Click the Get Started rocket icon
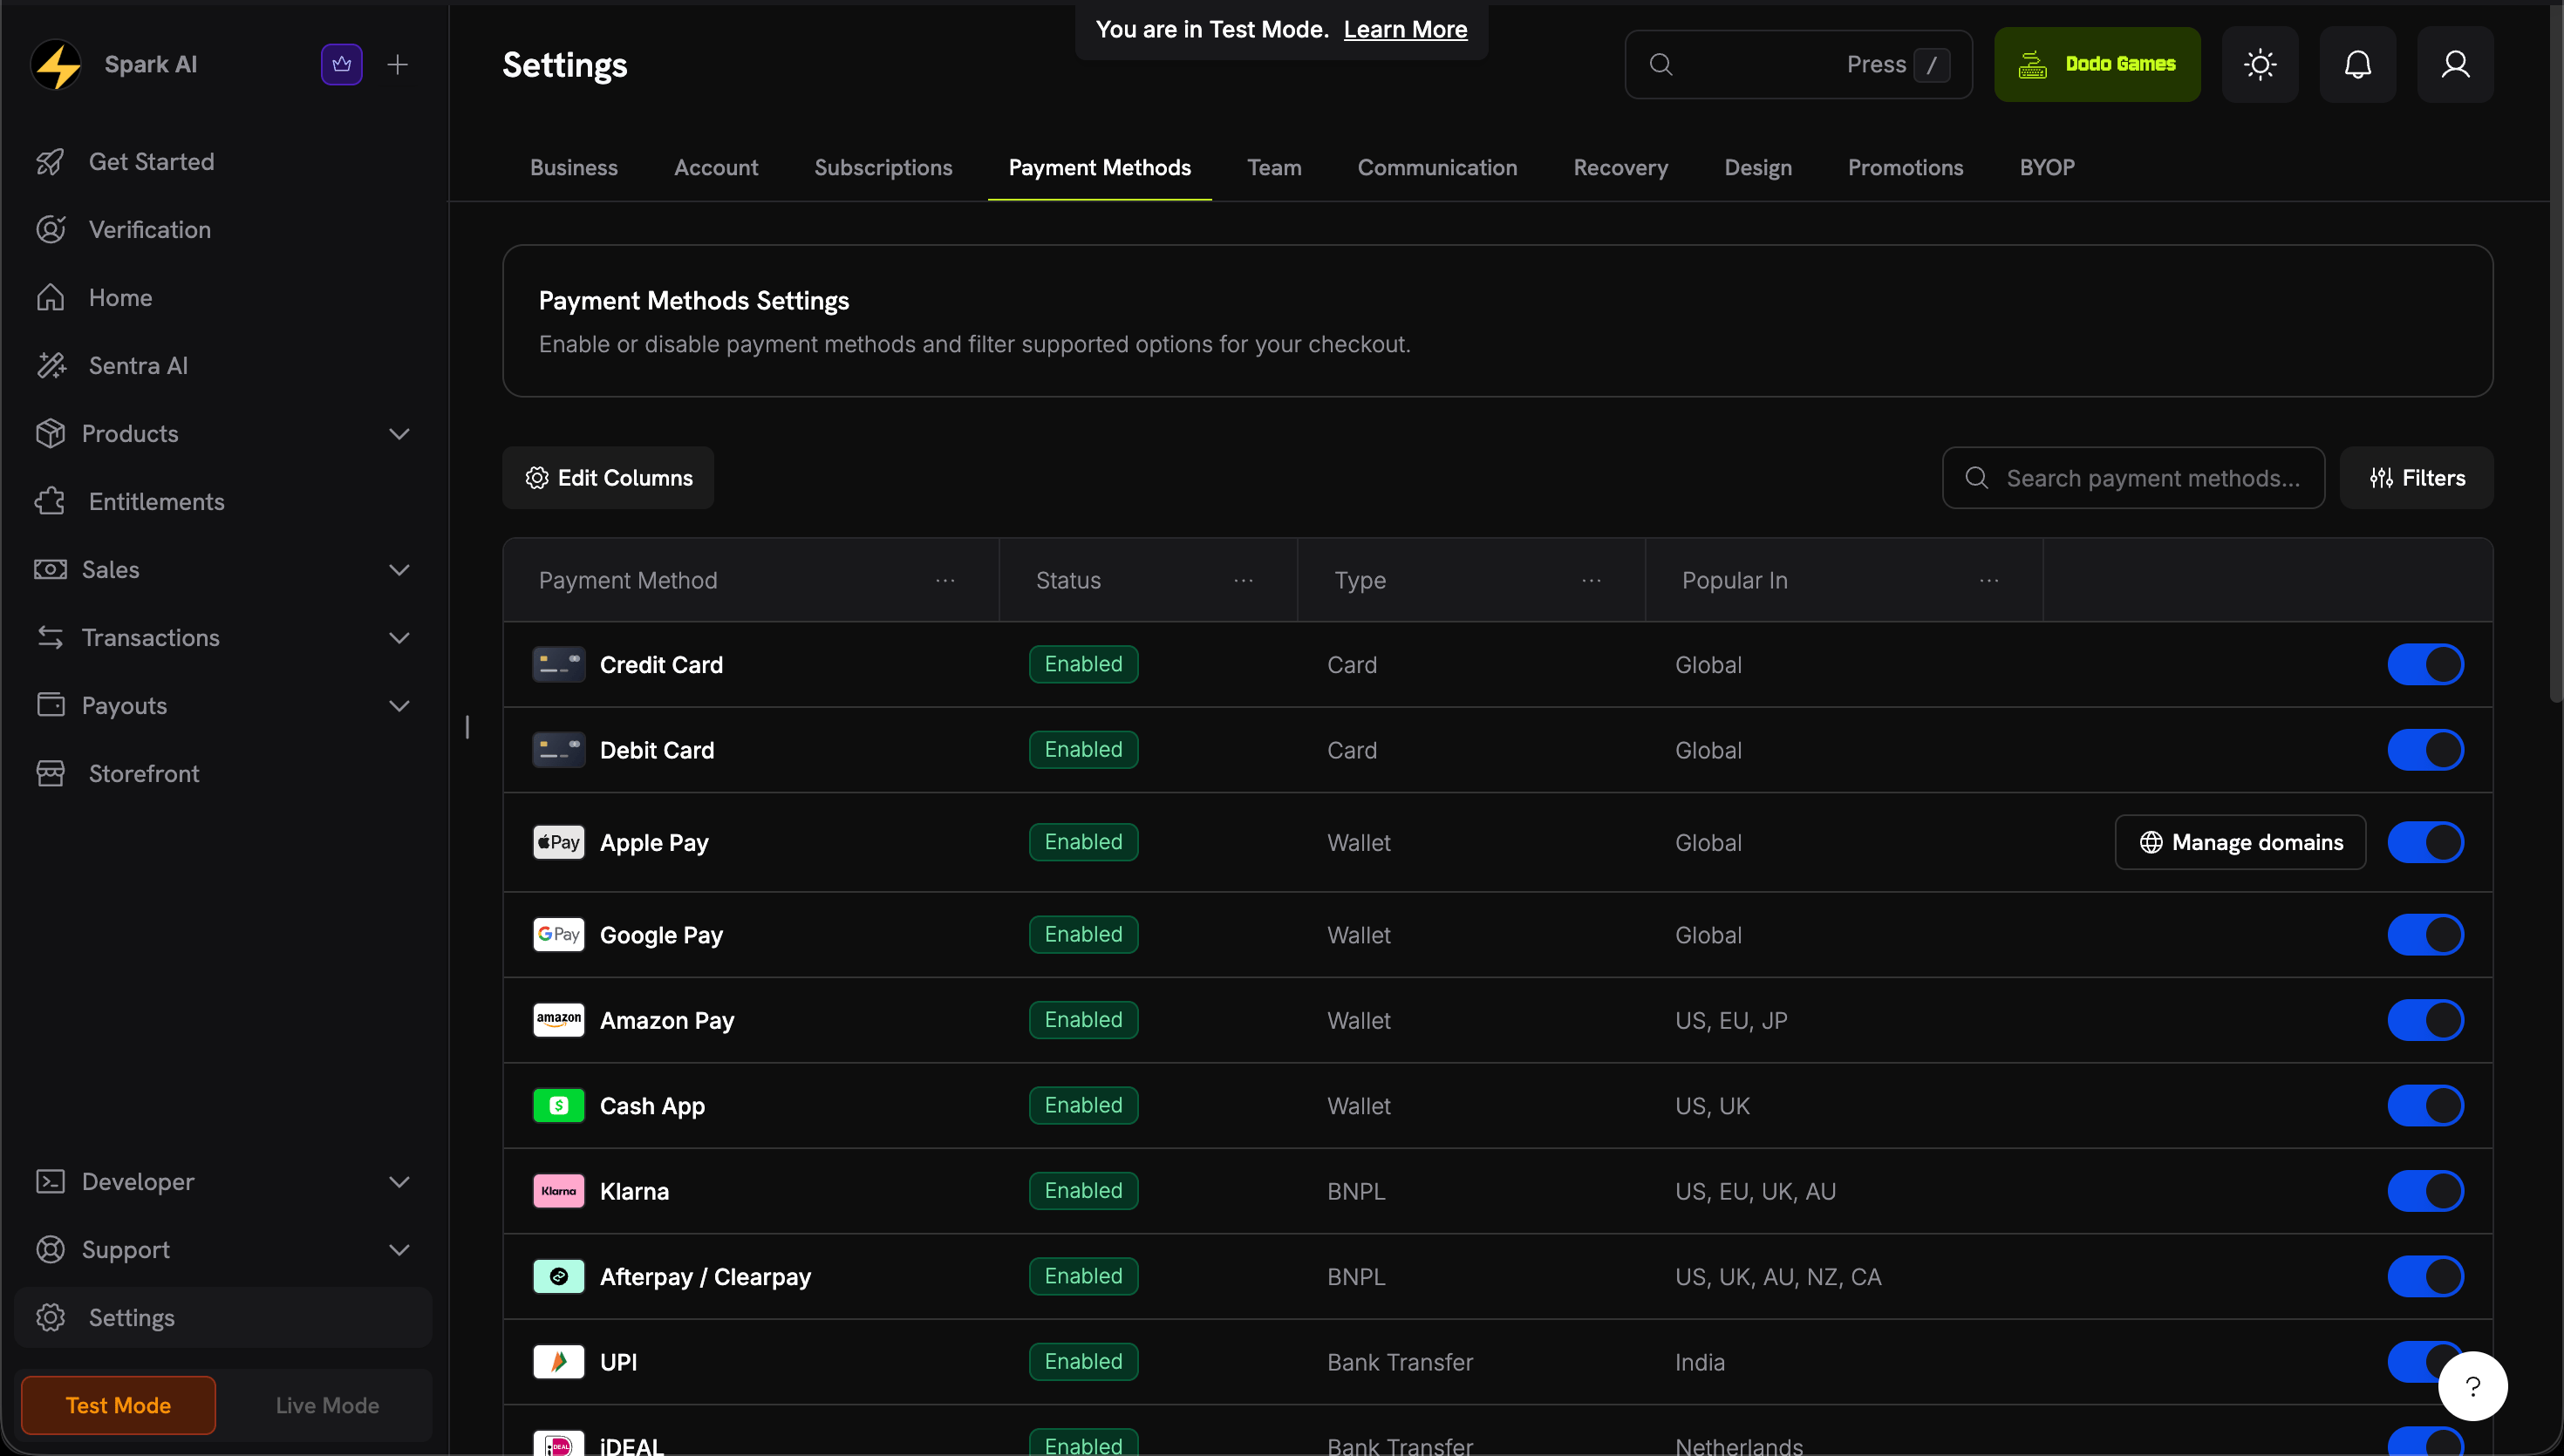This screenshot has height=1456, width=2564. [x=51, y=162]
